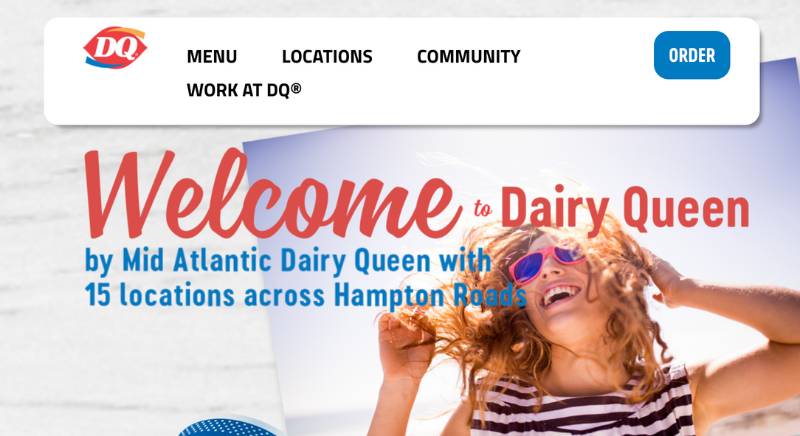Click the purple sky of the hero photo
This screenshot has width=800, height=436.
(663, 153)
